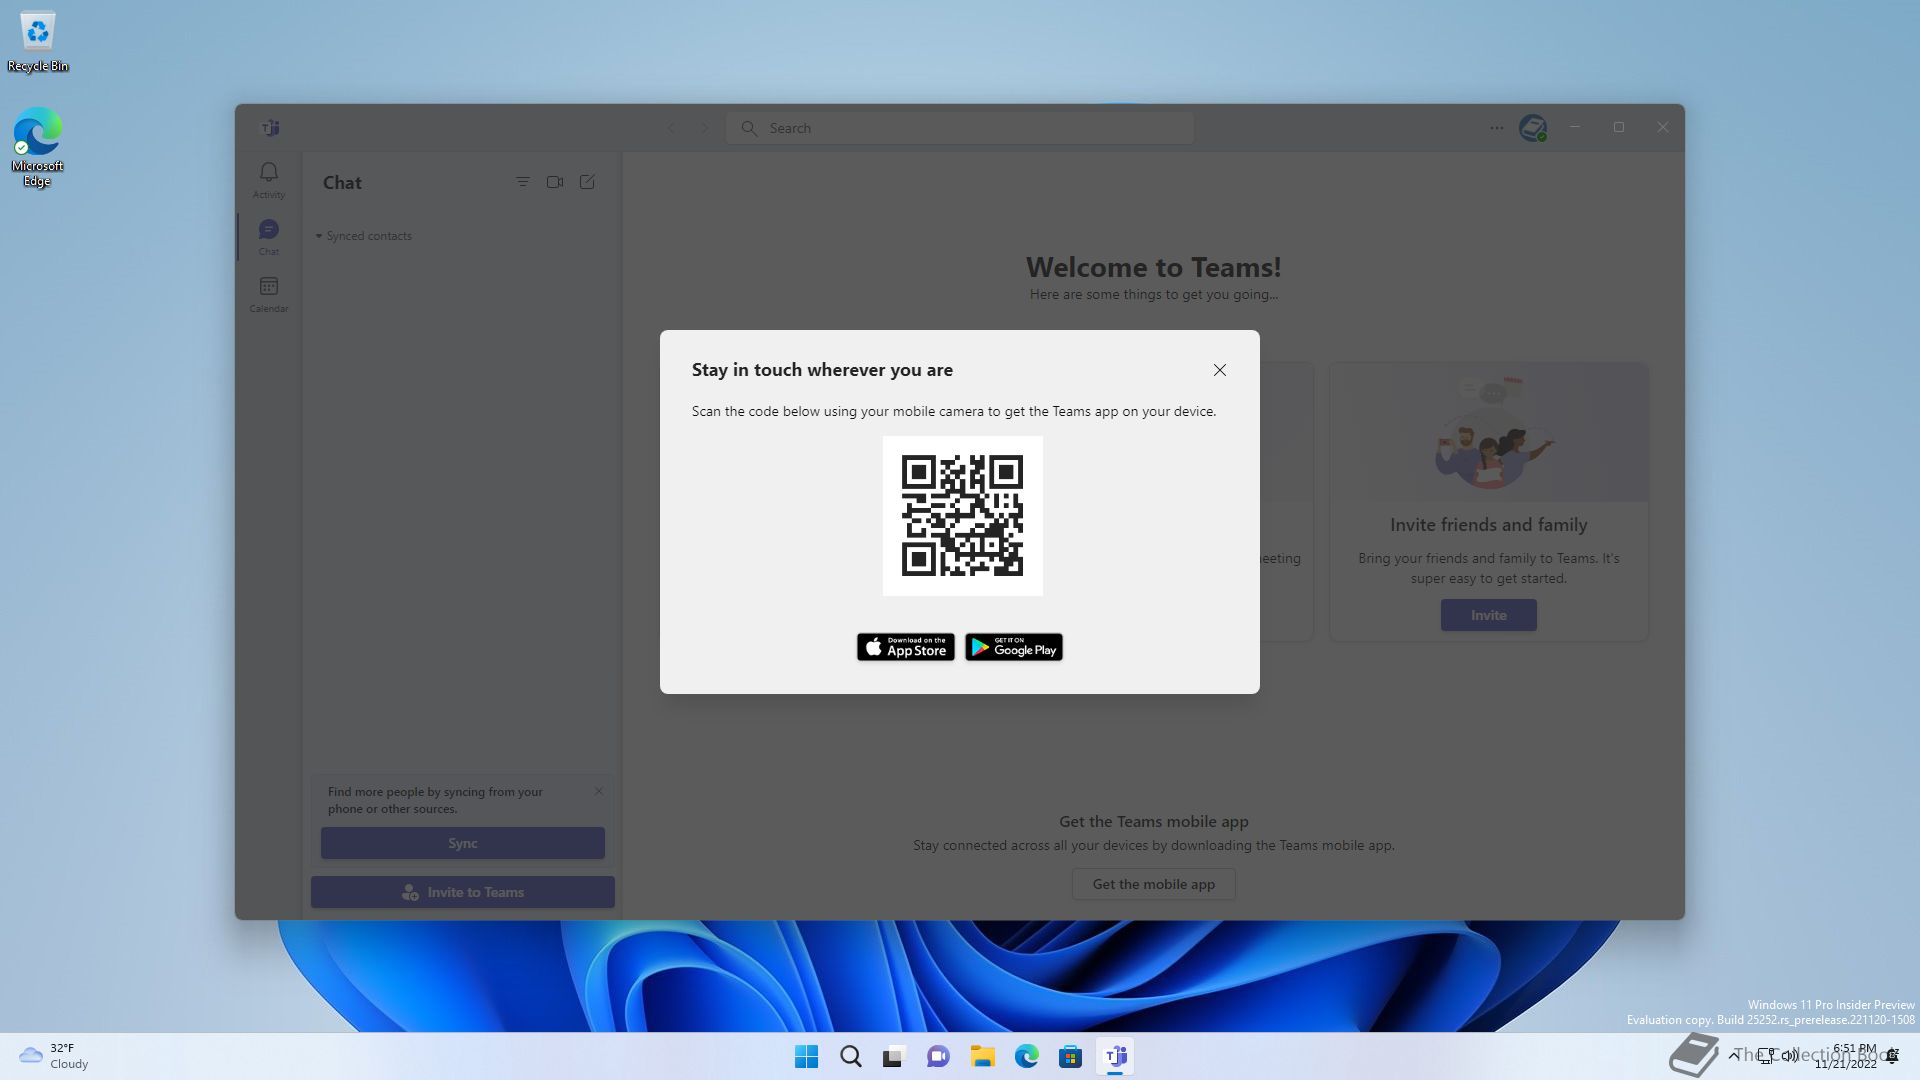Click the Teams Search box
The height and width of the screenshot is (1080, 1920).
click(x=960, y=128)
